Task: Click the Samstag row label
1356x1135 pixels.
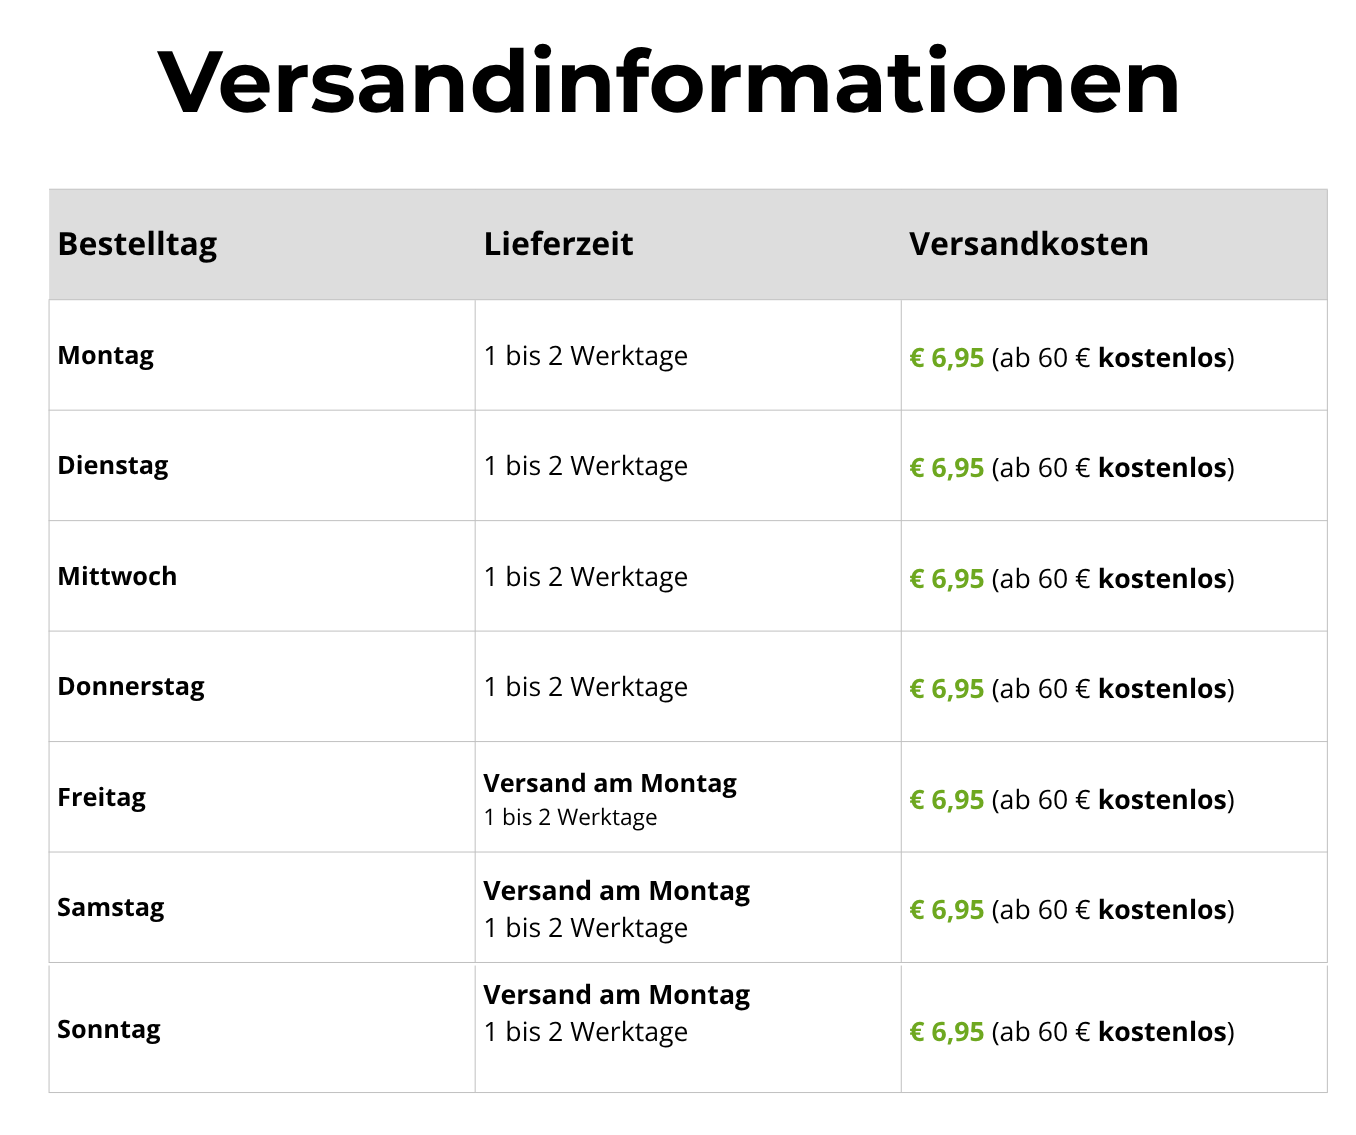Action: 110,909
